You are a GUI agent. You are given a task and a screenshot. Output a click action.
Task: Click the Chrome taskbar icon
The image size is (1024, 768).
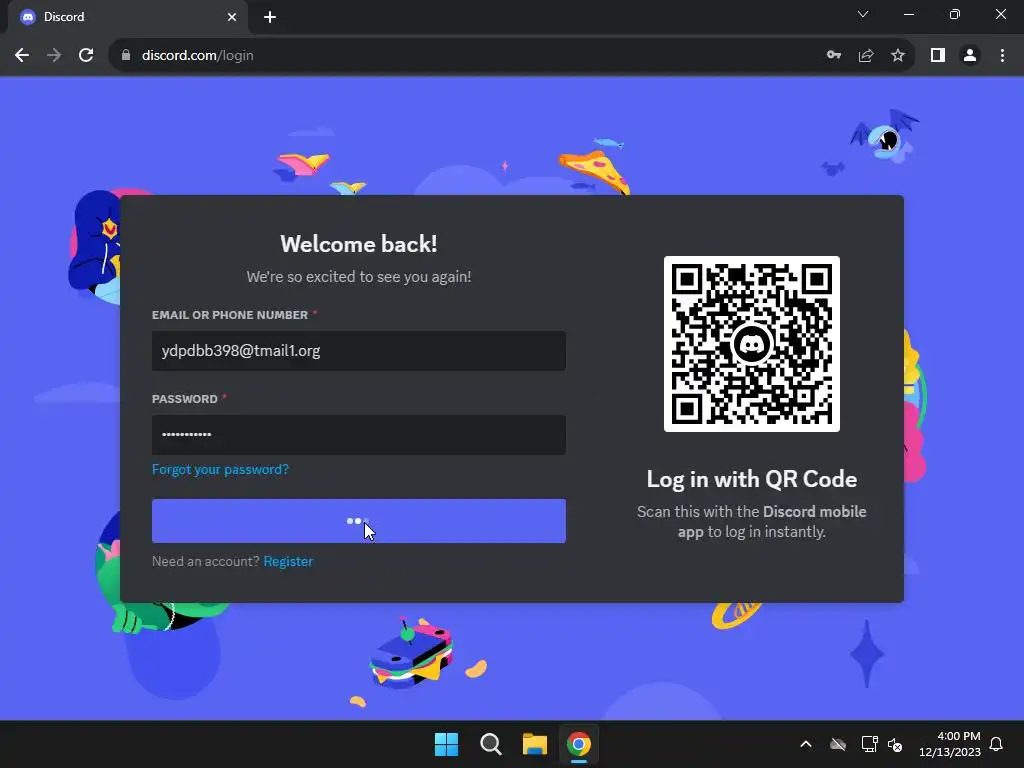[x=579, y=744]
